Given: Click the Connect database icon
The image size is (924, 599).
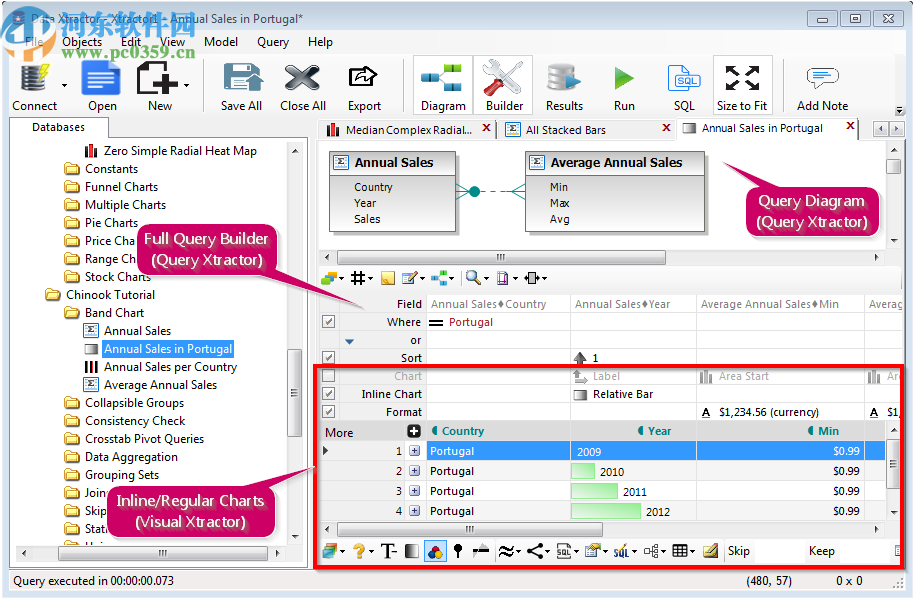Looking at the screenshot, I should [34, 79].
